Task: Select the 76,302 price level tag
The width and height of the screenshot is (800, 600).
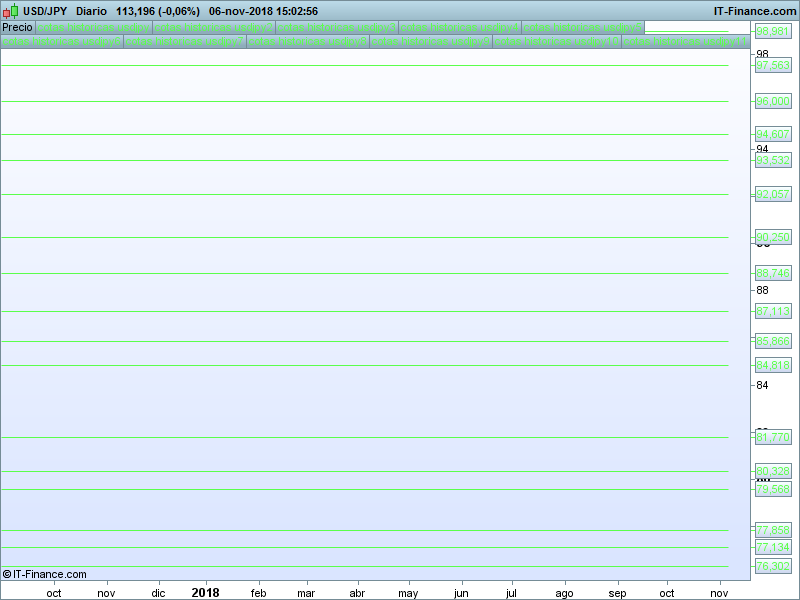Action: tap(773, 567)
